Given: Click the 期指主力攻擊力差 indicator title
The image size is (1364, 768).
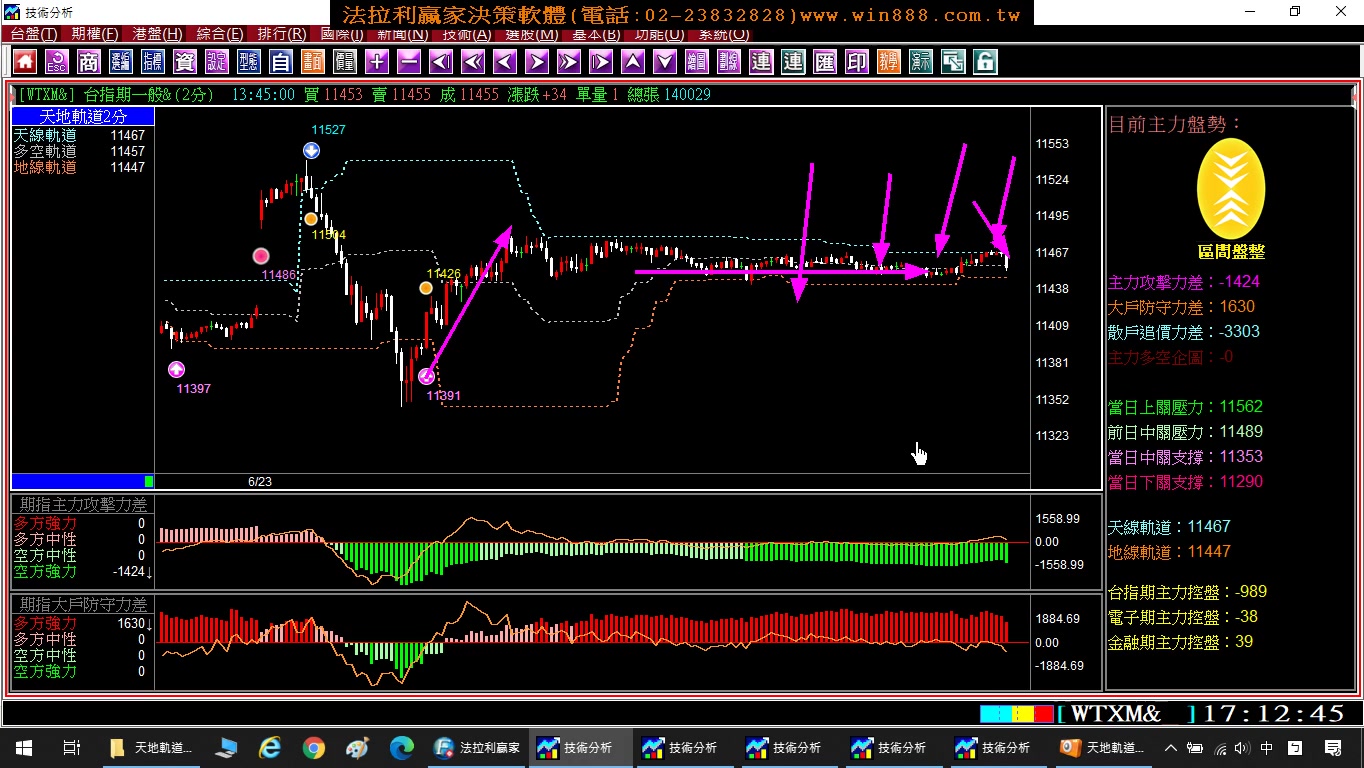Looking at the screenshot, I should coord(84,505).
